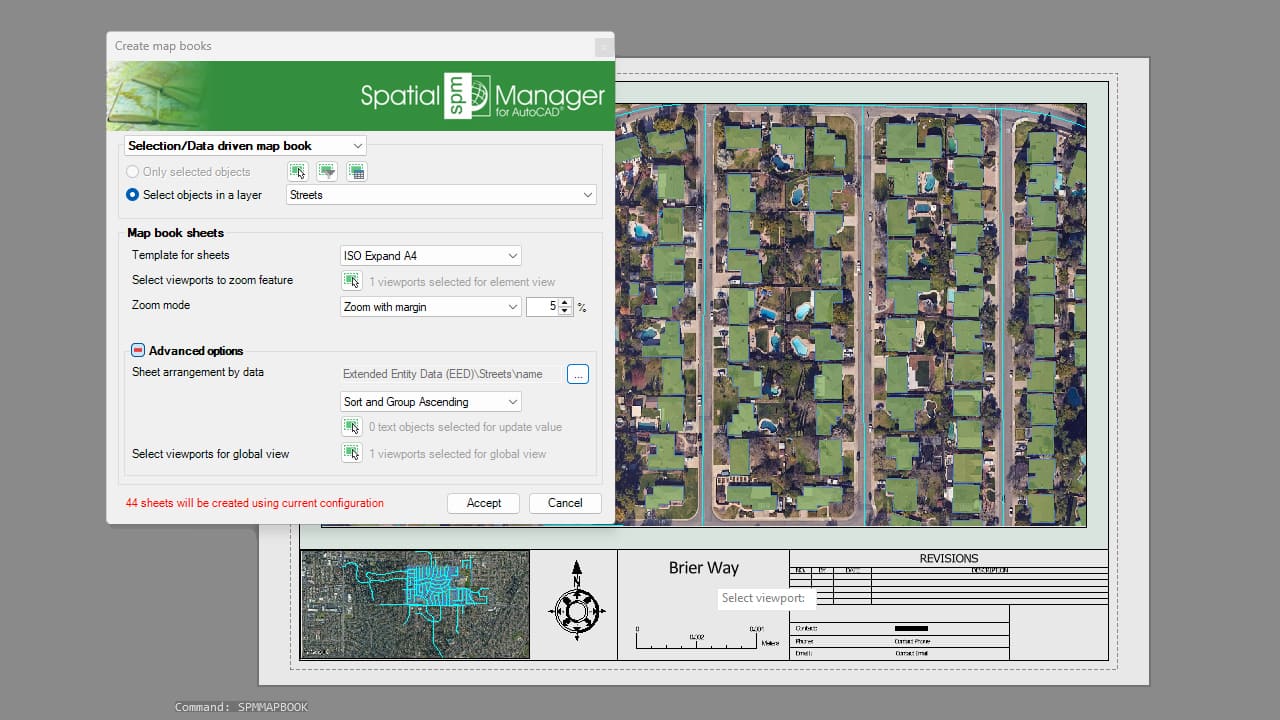Select the 'Select objects in a layer' radio button
Screen dimensions: 1280x720
click(133, 195)
